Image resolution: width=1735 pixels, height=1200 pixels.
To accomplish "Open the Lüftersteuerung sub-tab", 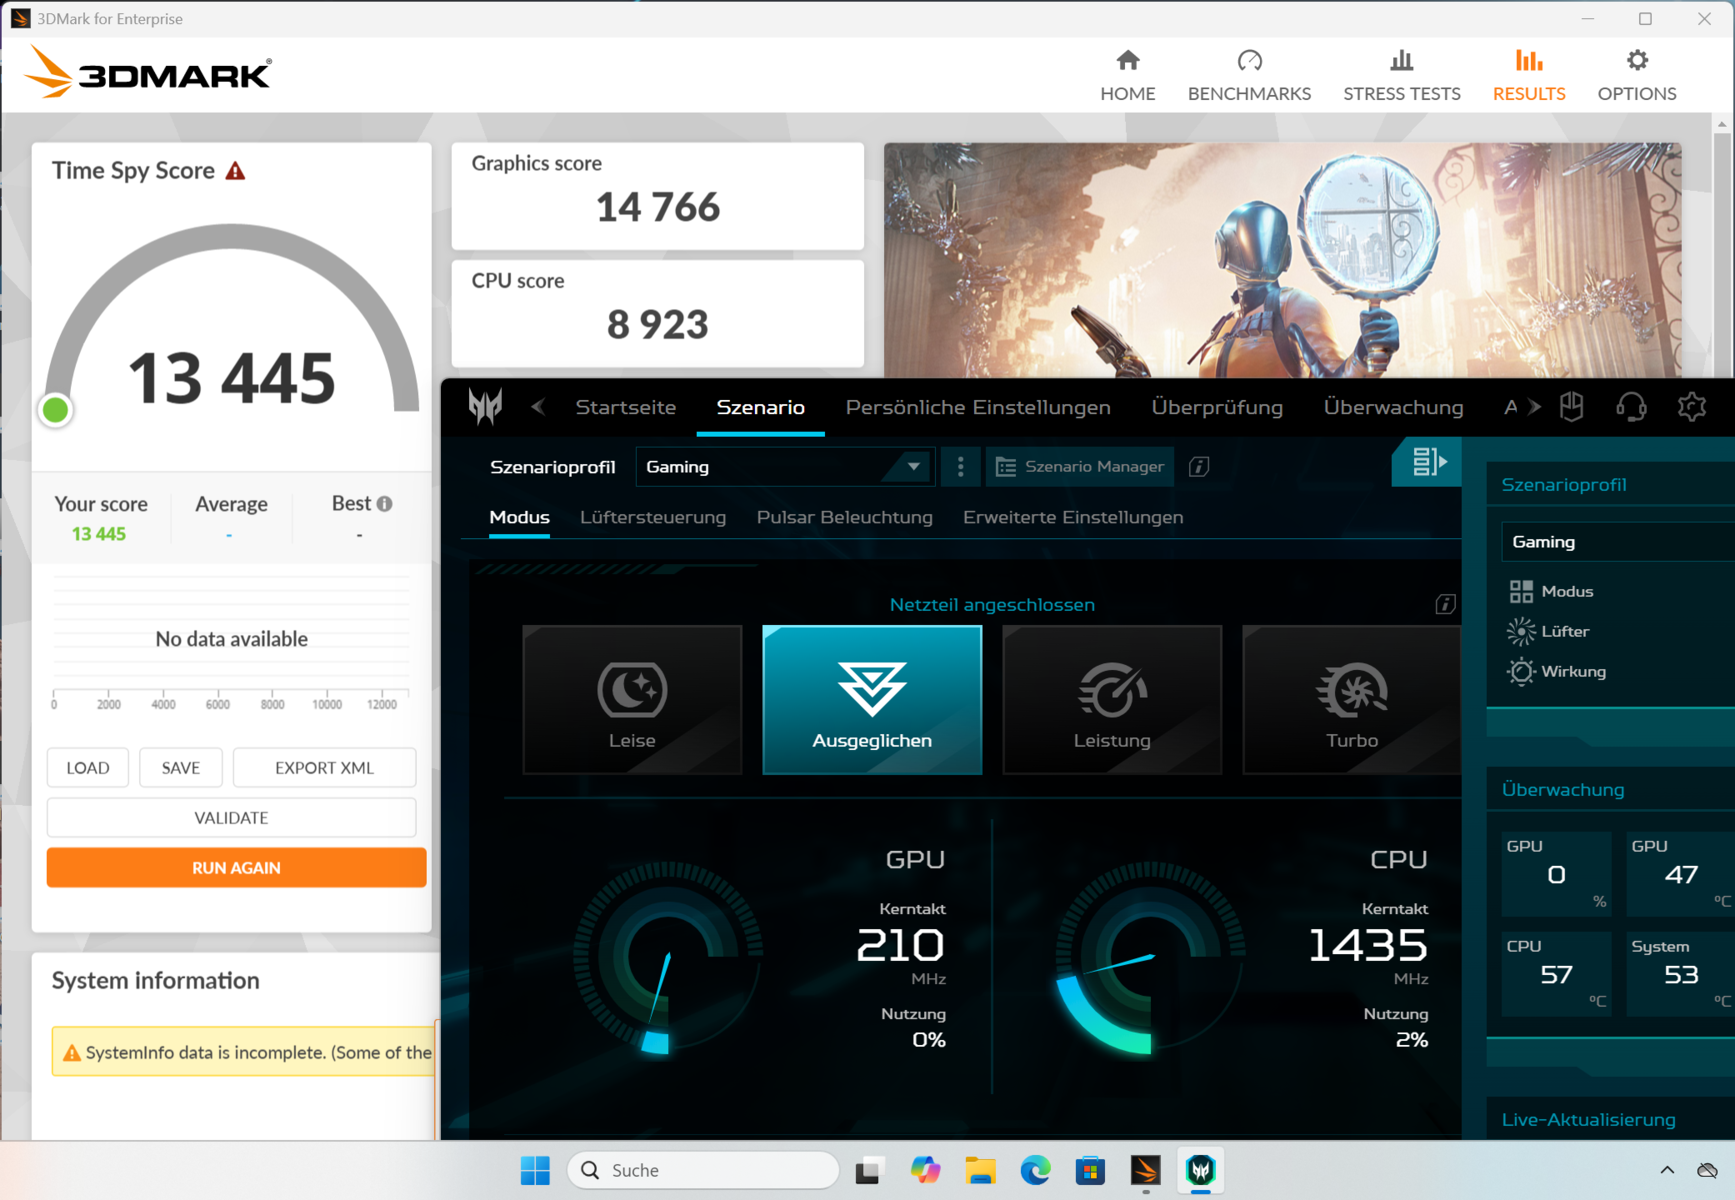I will click(653, 517).
